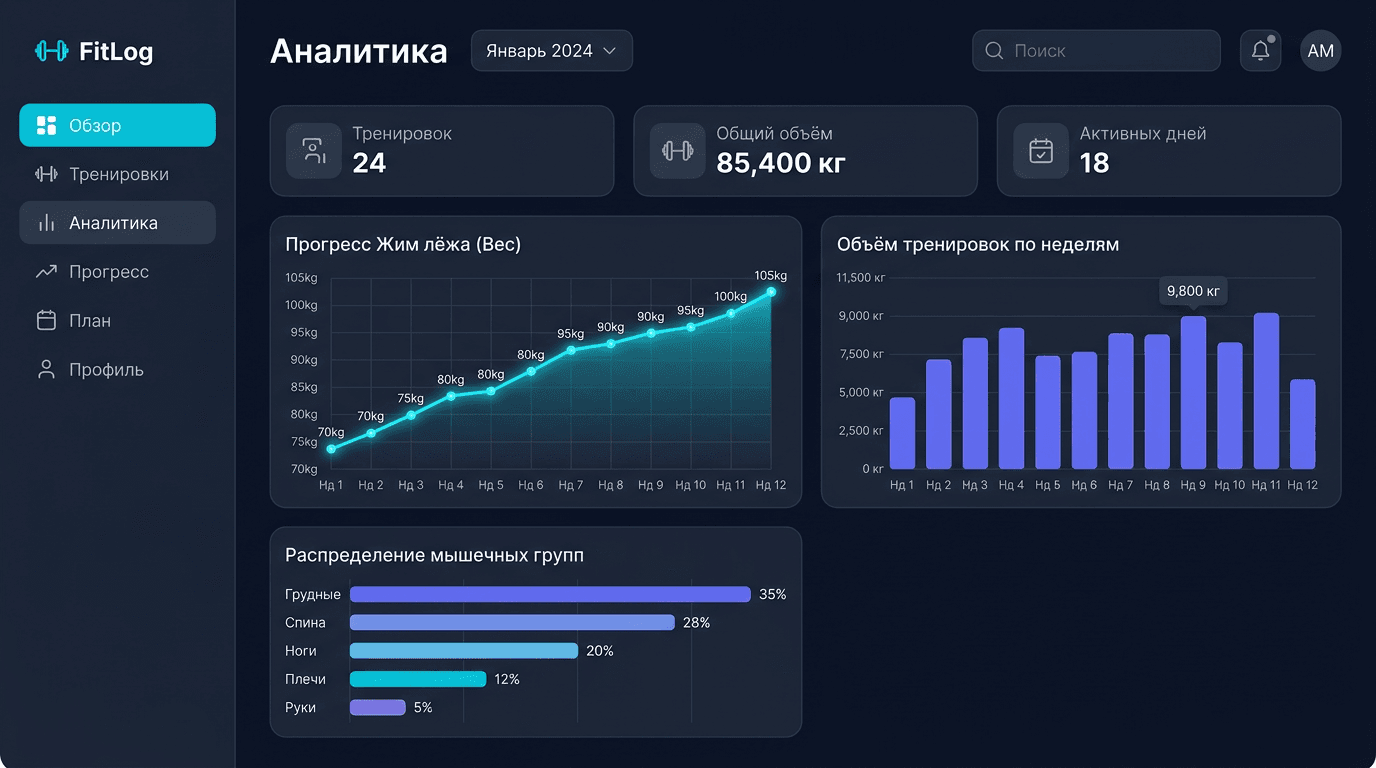
Task: Open the Январь 2024 month dropdown
Action: tap(551, 50)
